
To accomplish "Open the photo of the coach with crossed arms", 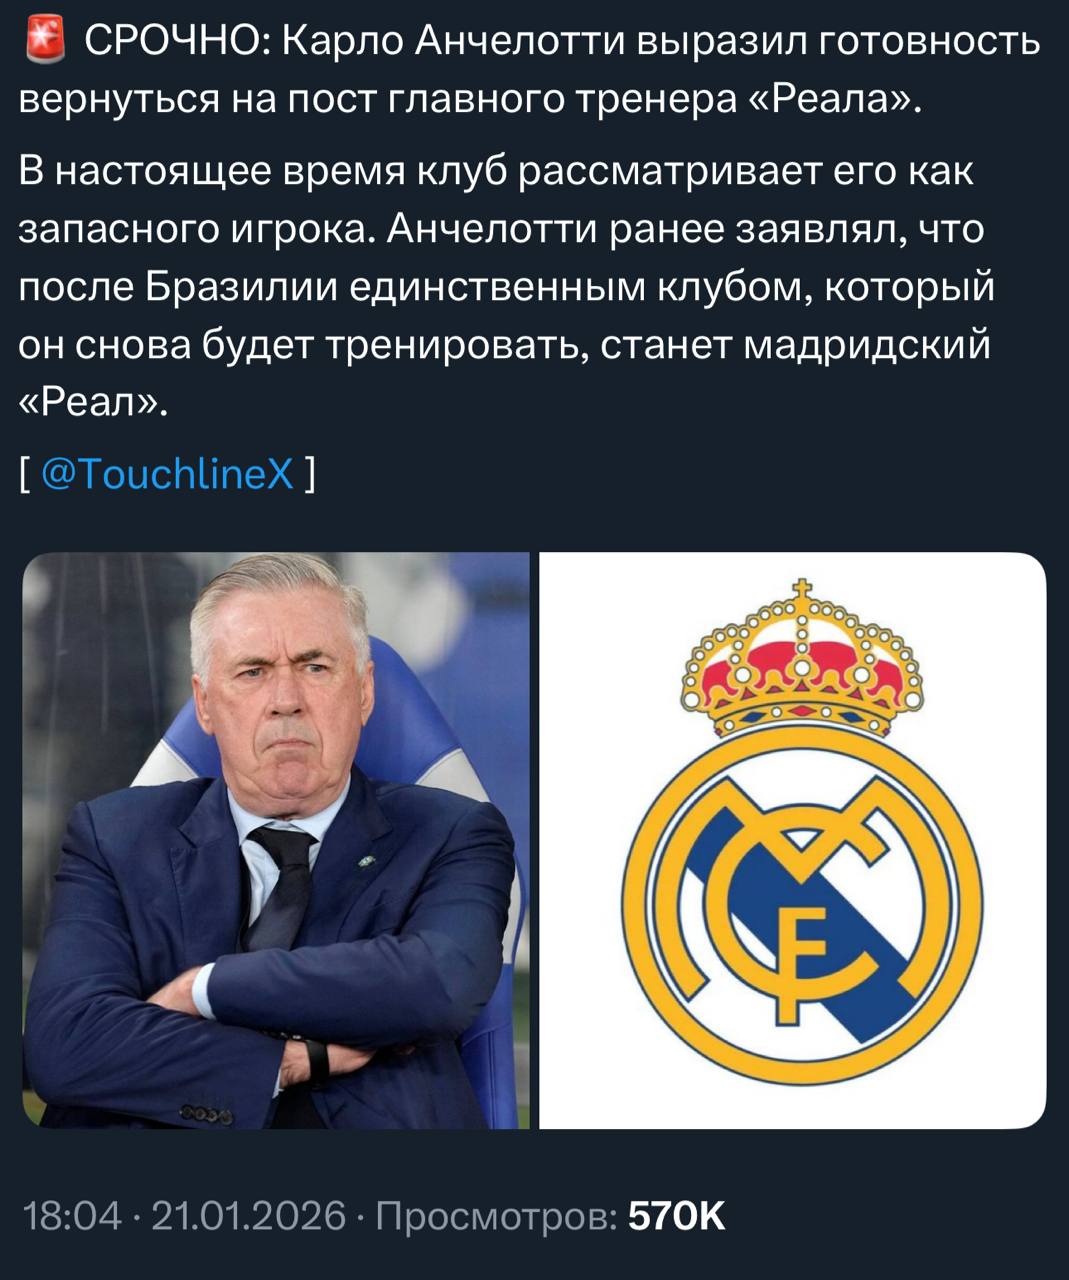I will pyautogui.click(x=276, y=840).
